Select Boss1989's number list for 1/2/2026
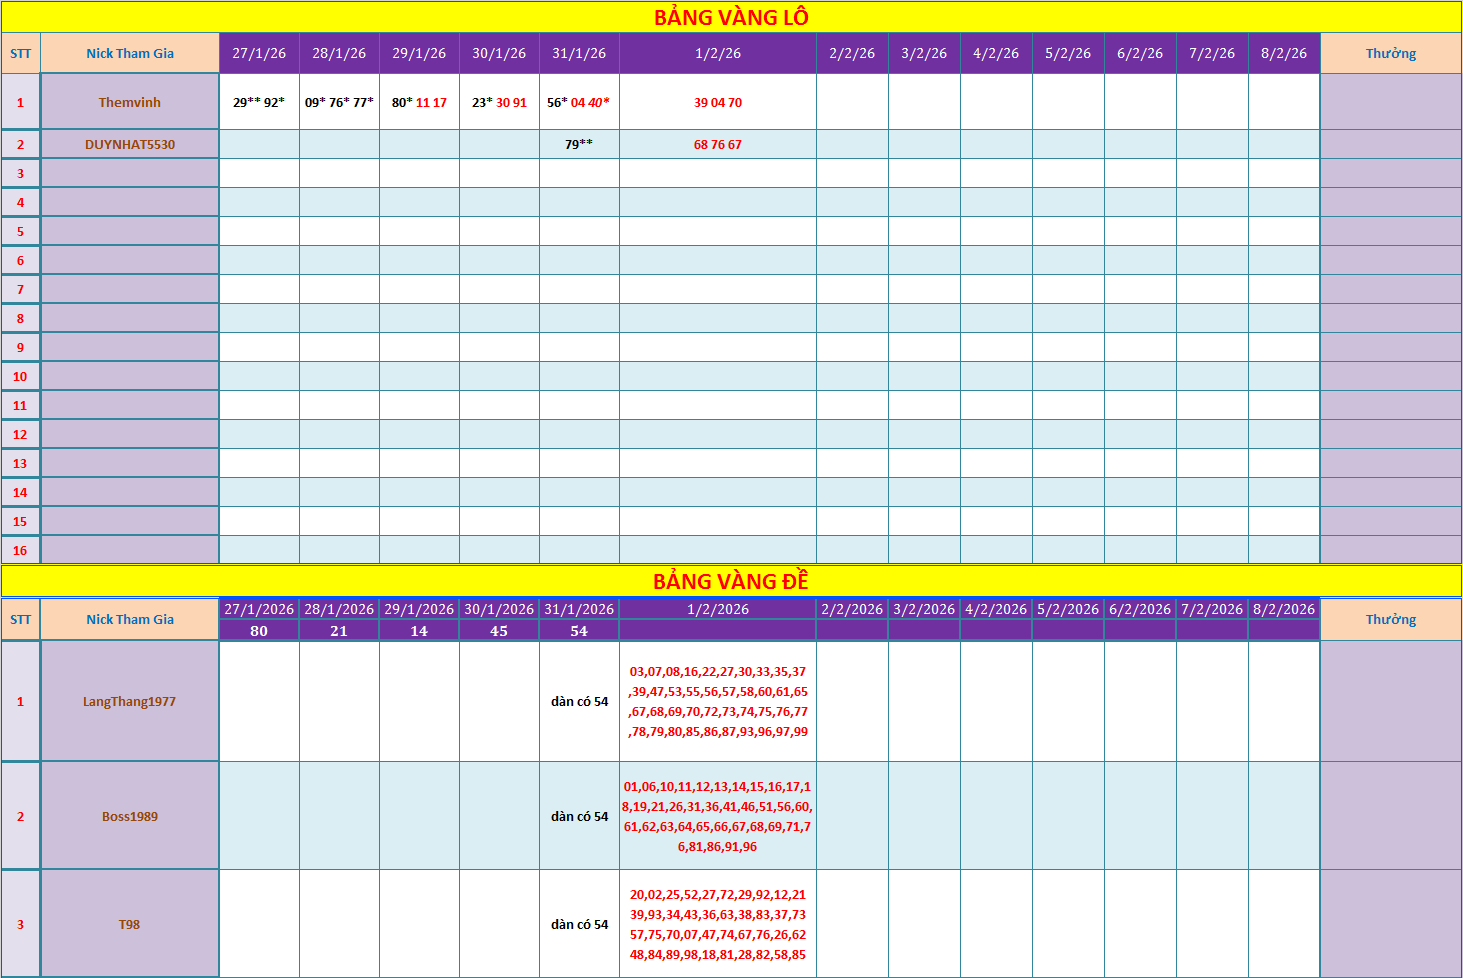The width and height of the screenshot is (1463, 978). tap(718, 816)
